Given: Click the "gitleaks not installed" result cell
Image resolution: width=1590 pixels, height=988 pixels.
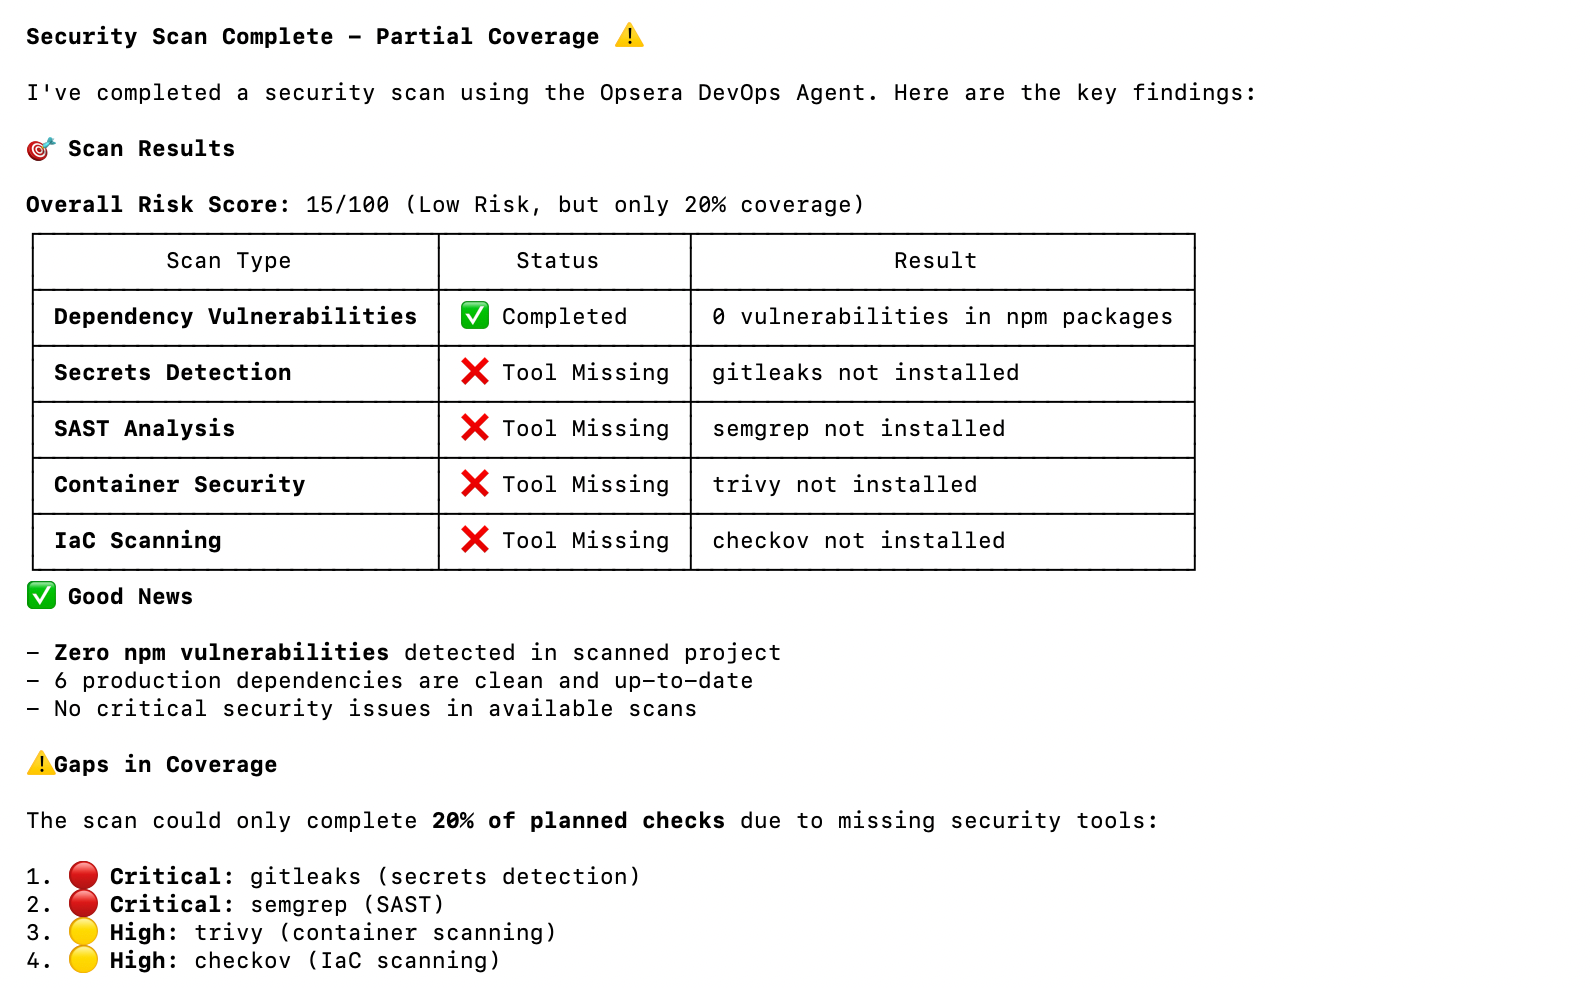Looking at the screenshot, I should pyautogui.click(x=865, y=373).
